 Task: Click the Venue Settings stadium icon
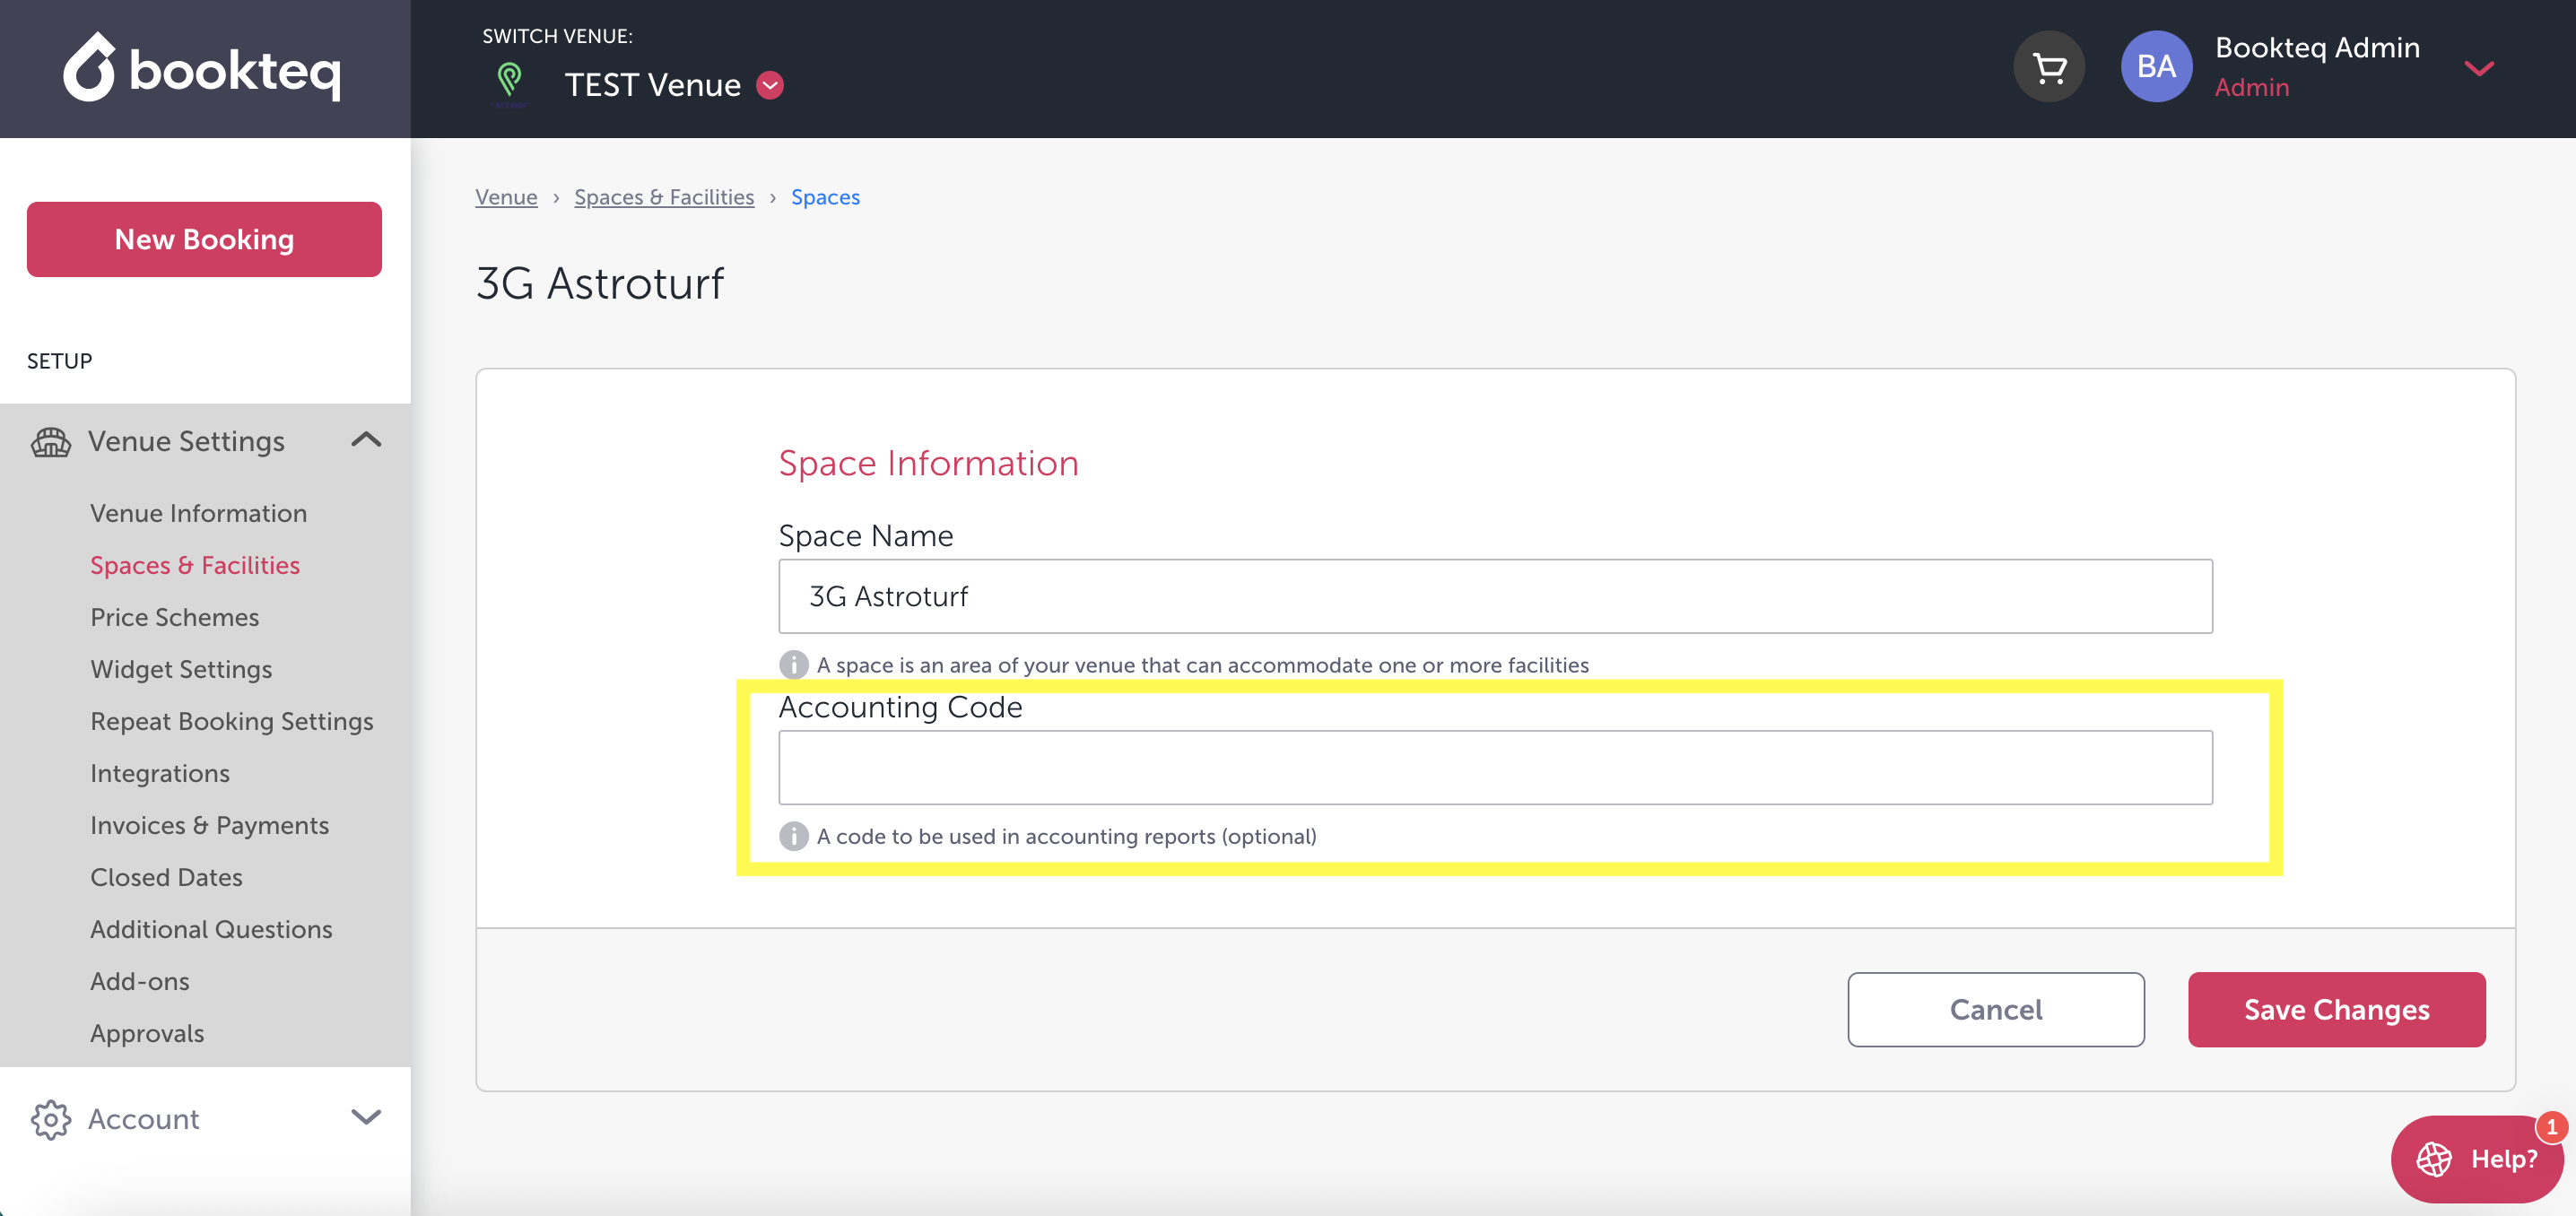51,441
